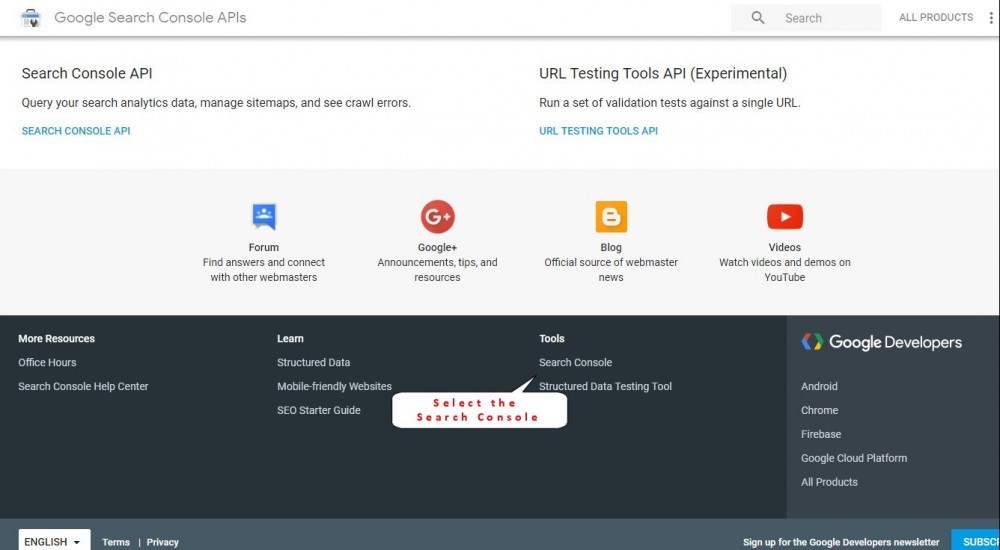Screen dimensions: 1000x550
Task: Open the Videos link text
Action: coord(784,248)
